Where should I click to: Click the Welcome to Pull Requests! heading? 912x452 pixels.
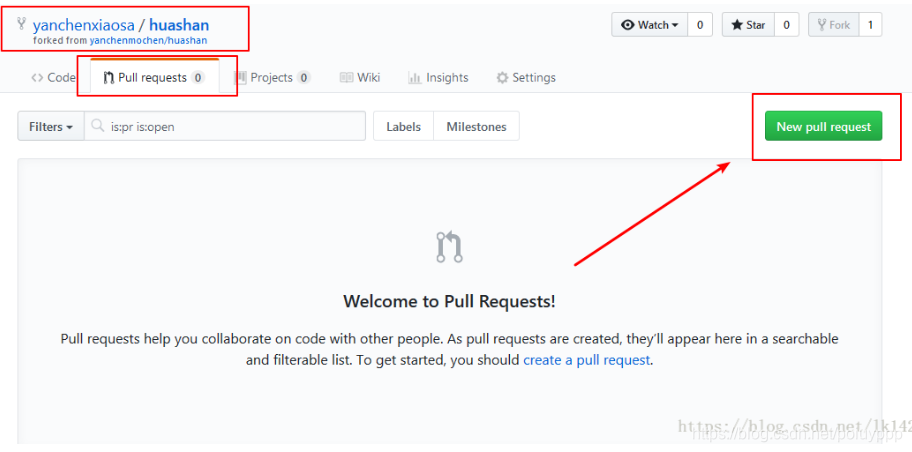click(450, 301)
